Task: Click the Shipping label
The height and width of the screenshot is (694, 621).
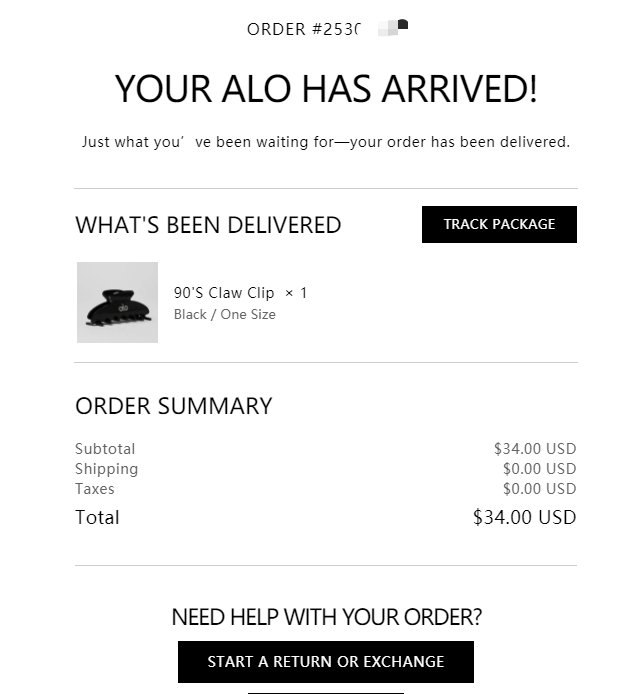Action: click(x=106, y=469)
